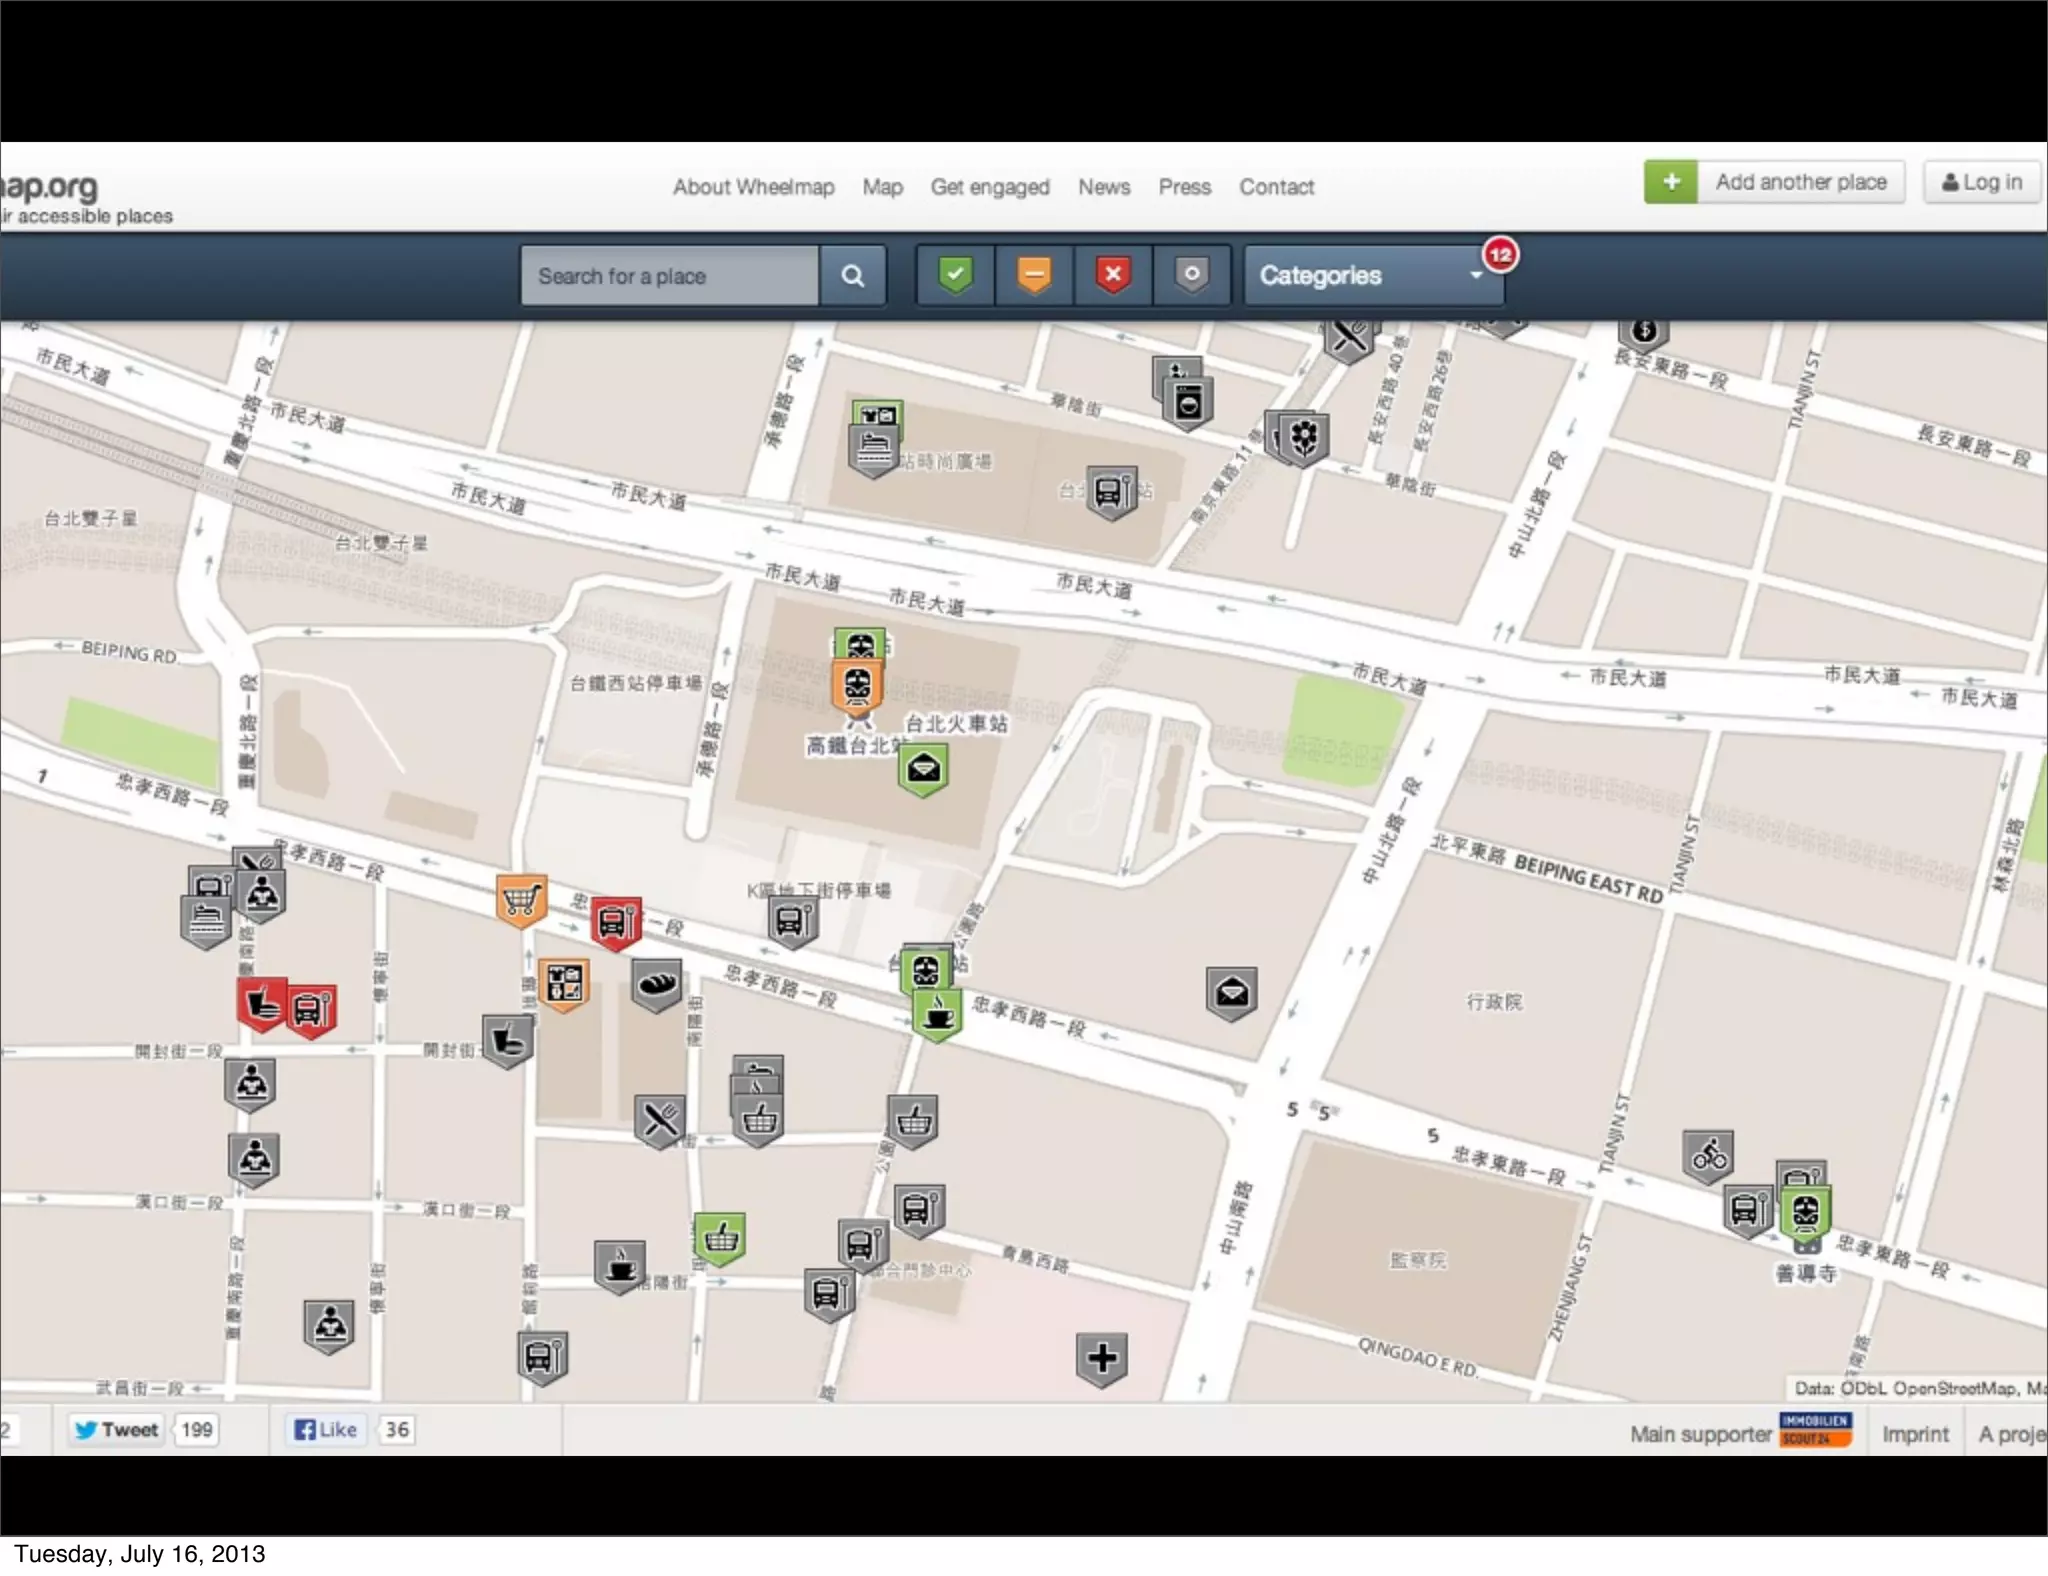2048x1576 pixels.
Task: Go to the Get engaged page
Action: pyautogui.click(x=990, y=187)
